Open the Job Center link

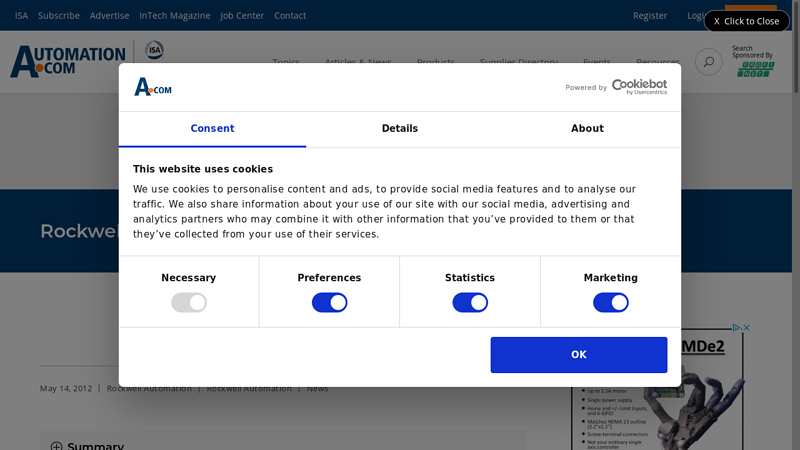(242, 15)
